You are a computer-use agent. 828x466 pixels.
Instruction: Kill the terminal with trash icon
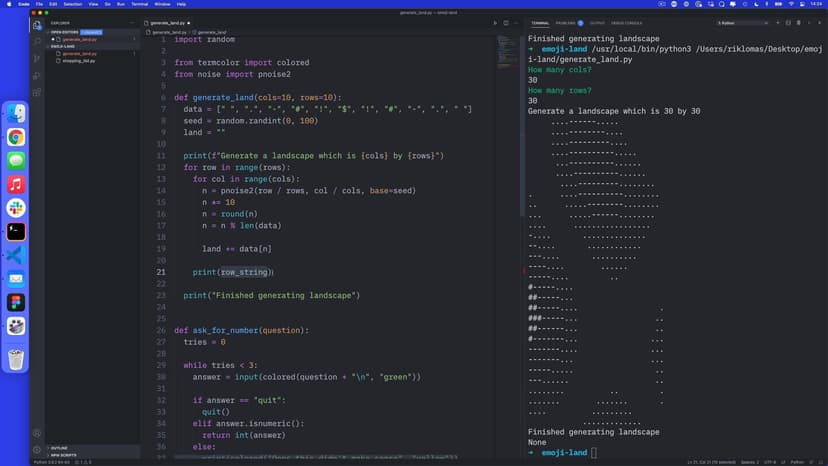pos(797,22)
